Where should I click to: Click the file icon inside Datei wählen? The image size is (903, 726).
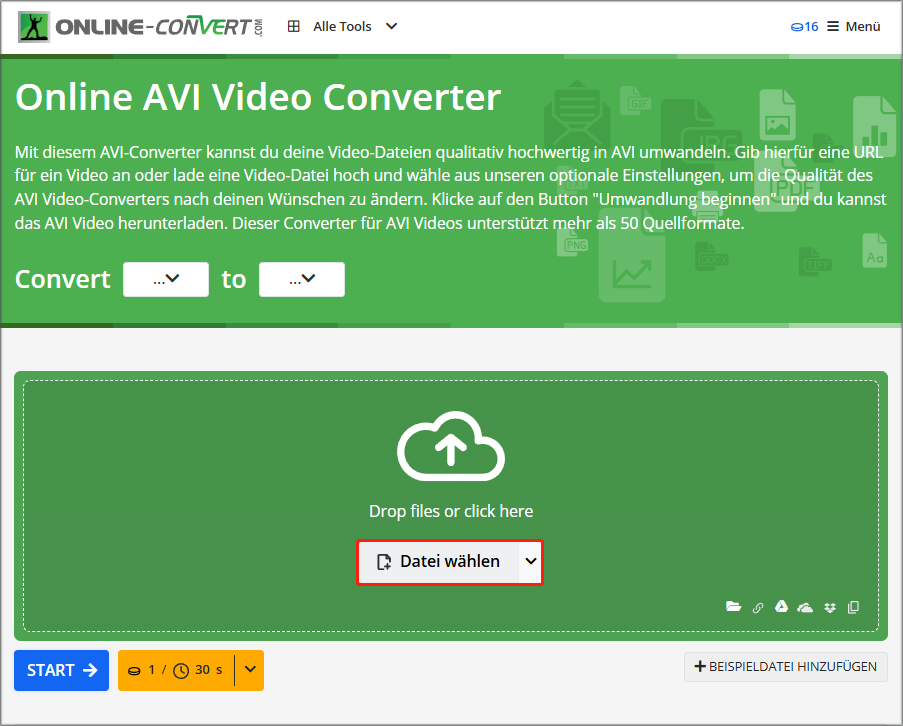tap(384, 562)
